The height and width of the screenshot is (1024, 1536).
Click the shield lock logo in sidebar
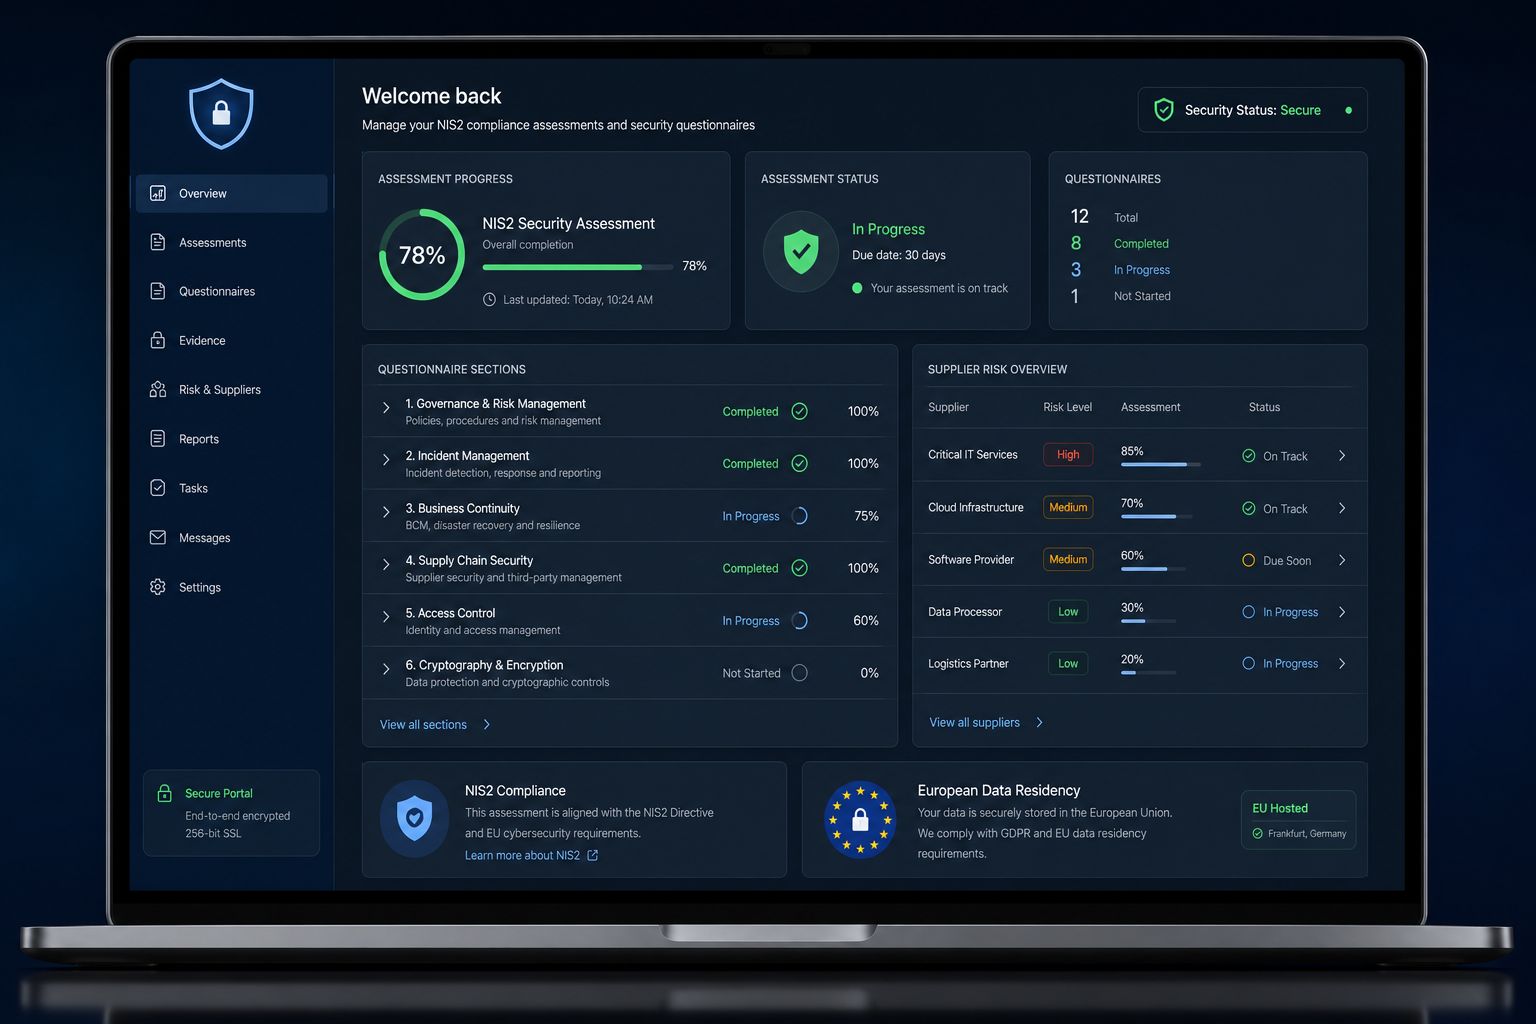(221, 114)
